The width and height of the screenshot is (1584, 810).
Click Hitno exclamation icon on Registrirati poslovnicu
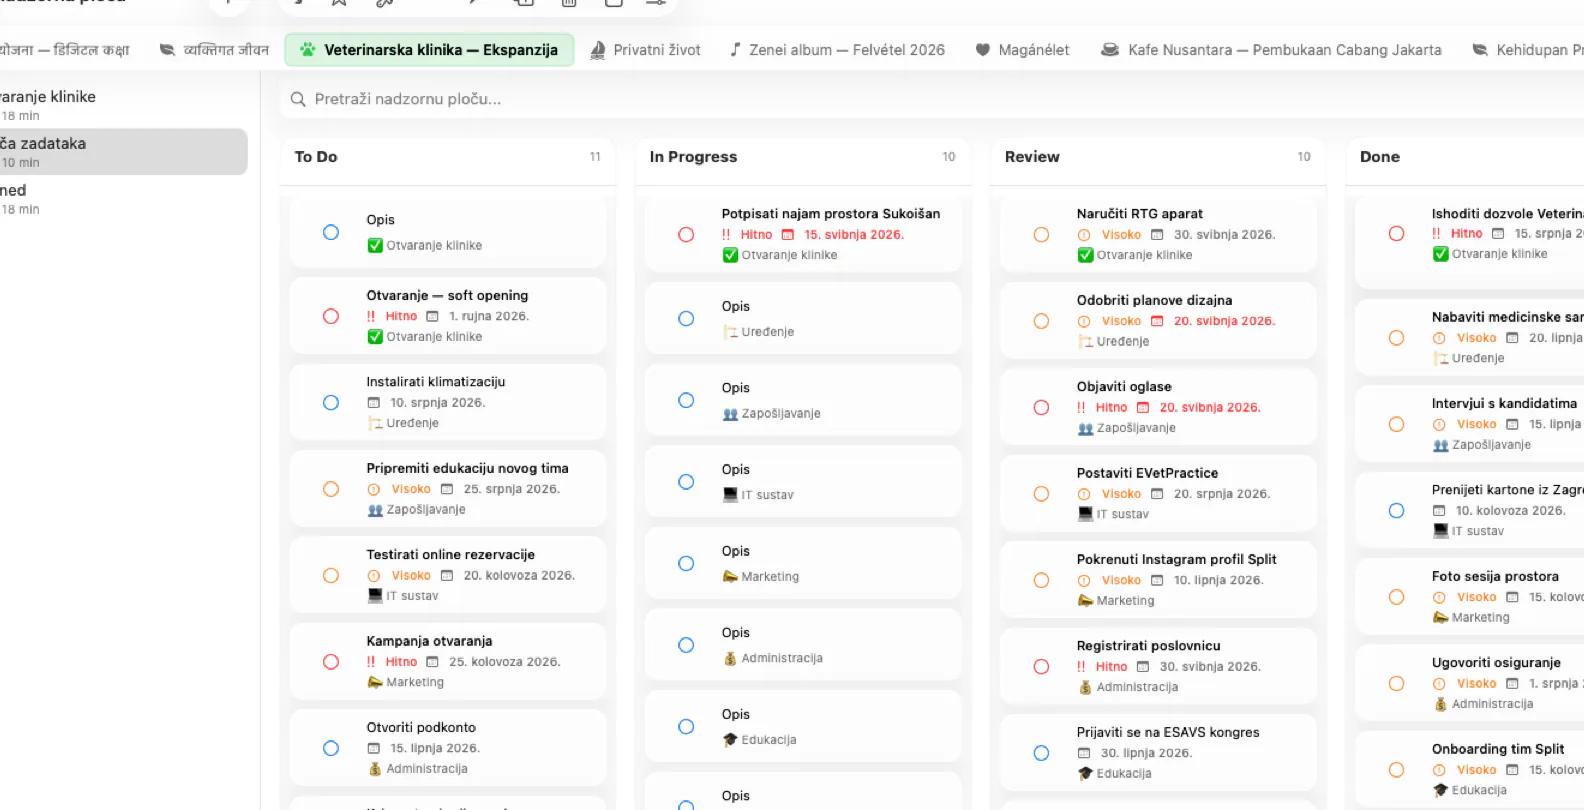tap(1081, 667)
